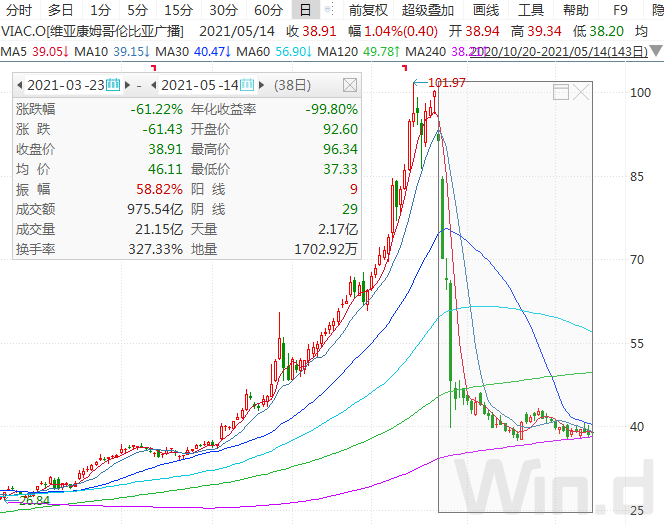Close the shaded range selection box
Viewport: 664px width, 525px height.
click(x=581, y=91)
